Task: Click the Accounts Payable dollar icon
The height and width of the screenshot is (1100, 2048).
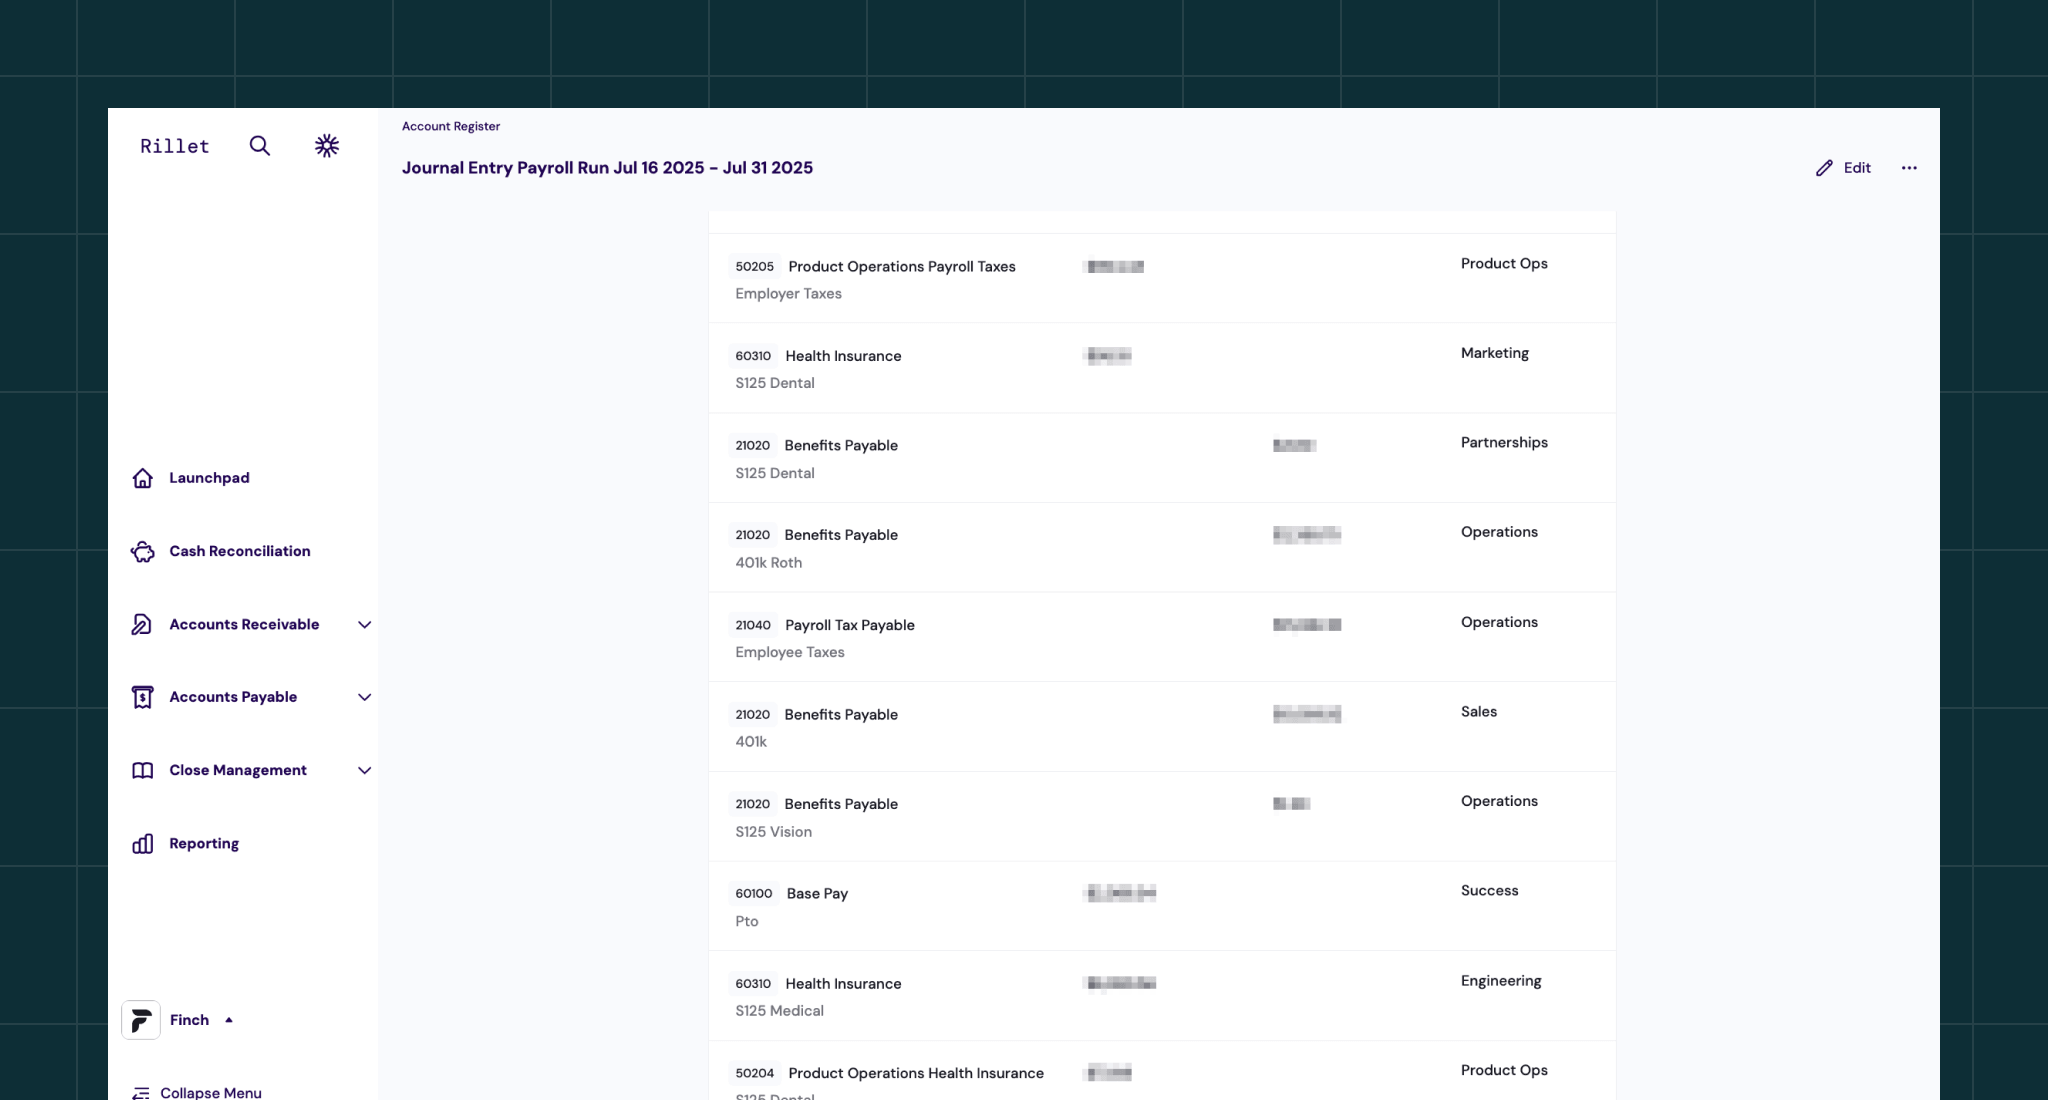Action: [x=142, y=697]
